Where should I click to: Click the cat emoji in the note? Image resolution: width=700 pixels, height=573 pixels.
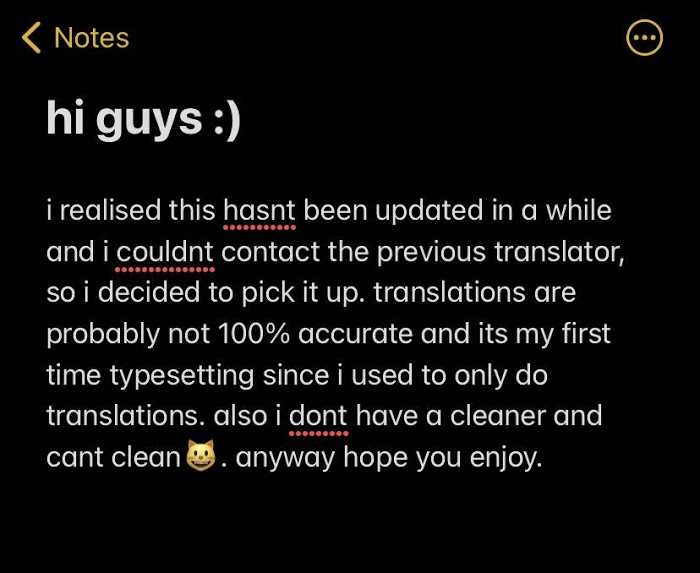coord(201,457)
